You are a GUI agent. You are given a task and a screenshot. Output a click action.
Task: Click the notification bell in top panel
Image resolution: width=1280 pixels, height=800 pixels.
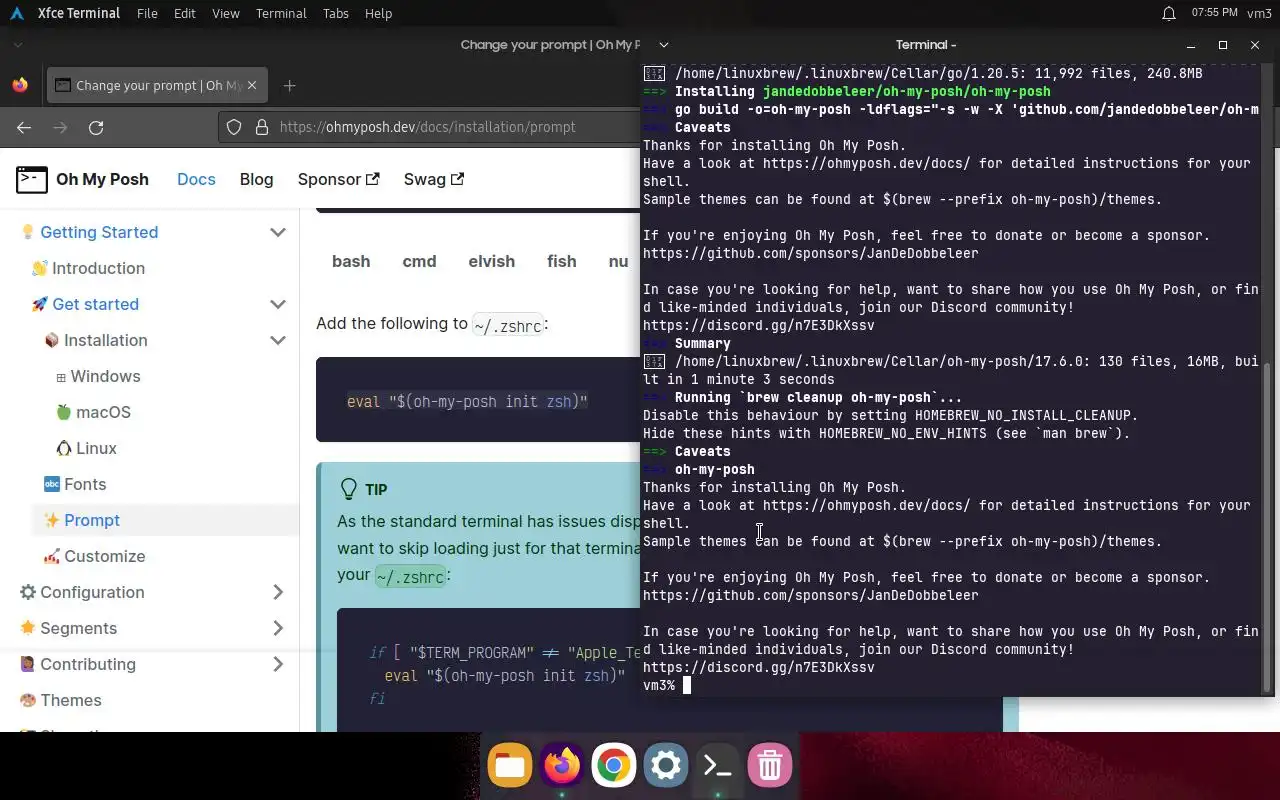click(x=1169, y=13)
